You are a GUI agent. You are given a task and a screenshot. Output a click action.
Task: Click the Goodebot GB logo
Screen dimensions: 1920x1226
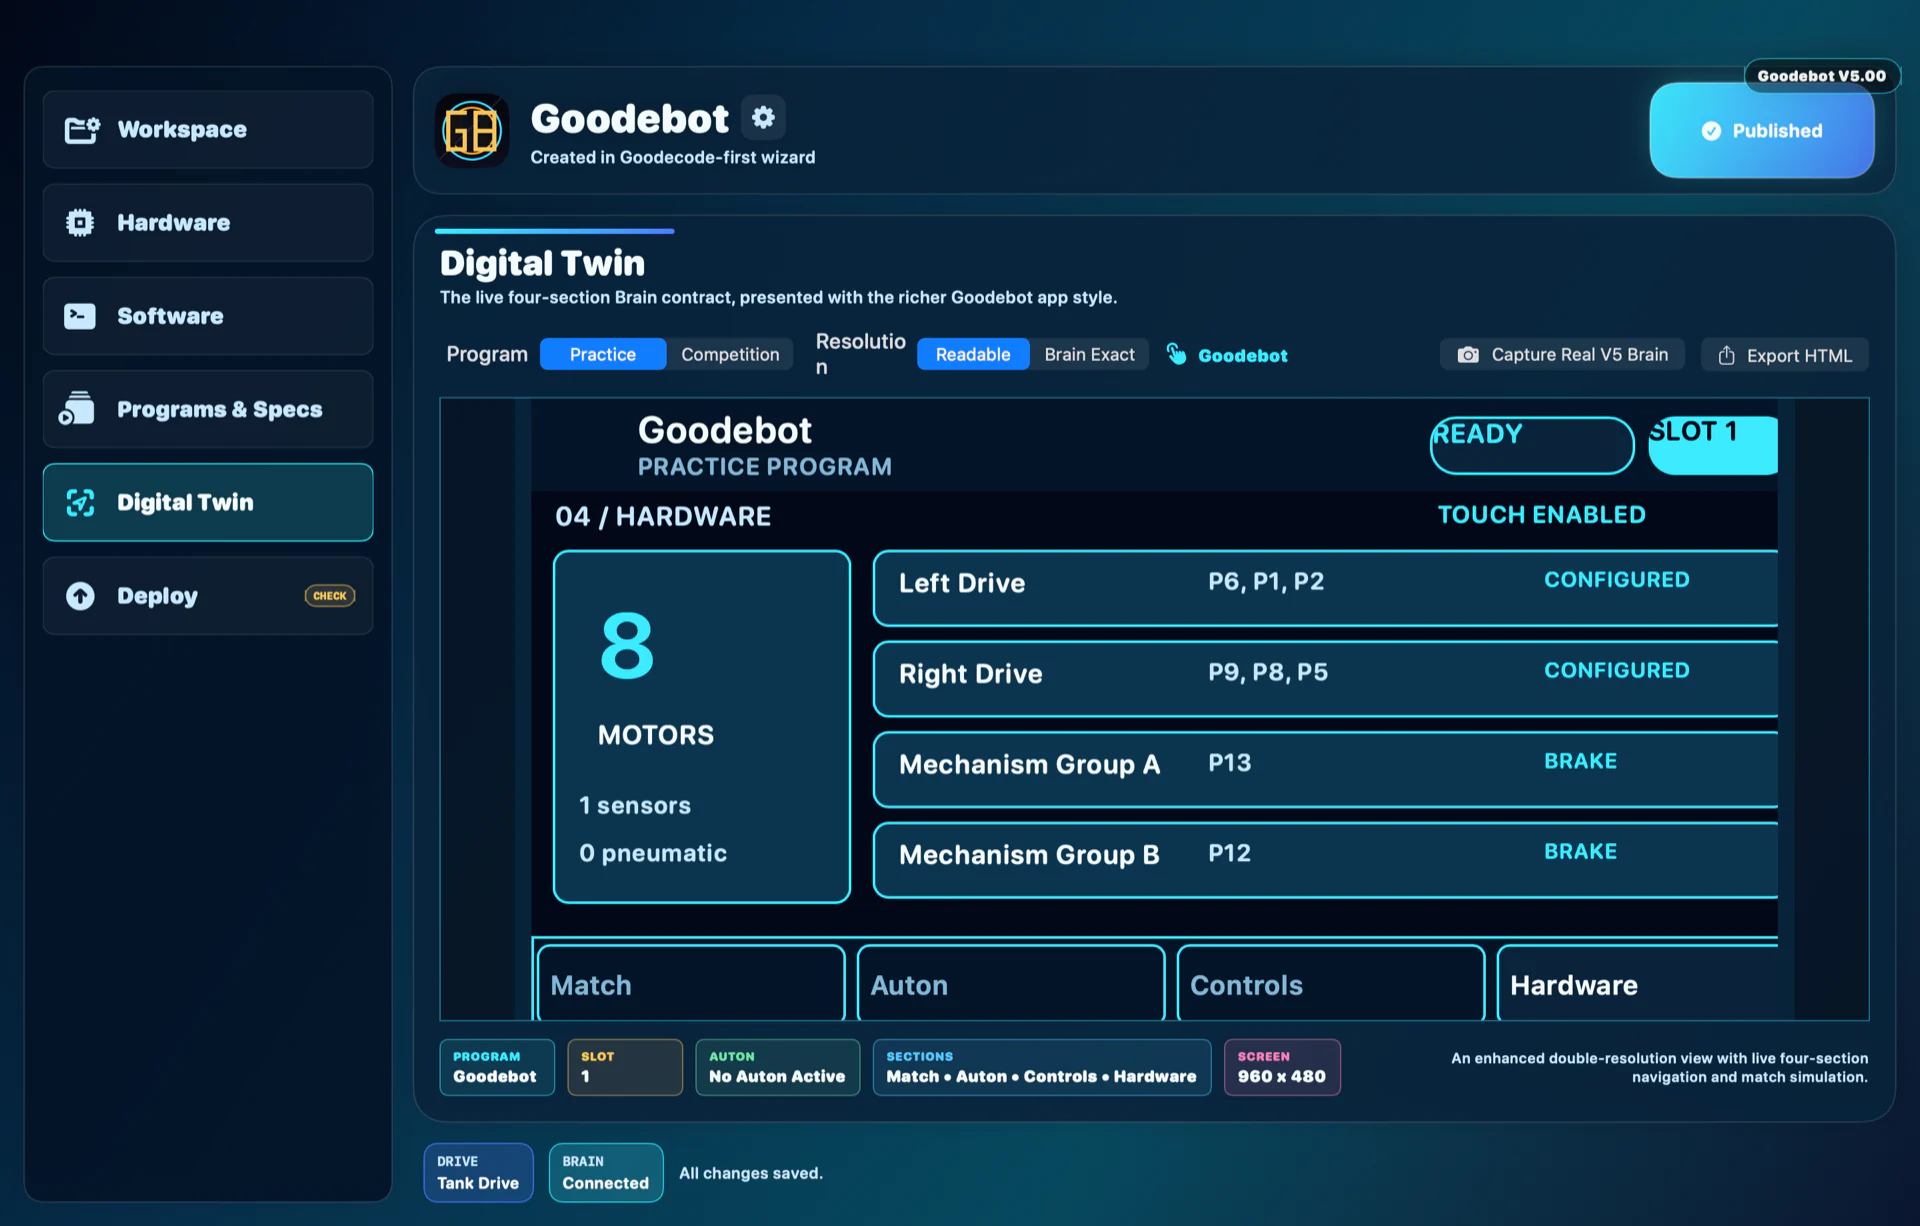coord(472,131)
